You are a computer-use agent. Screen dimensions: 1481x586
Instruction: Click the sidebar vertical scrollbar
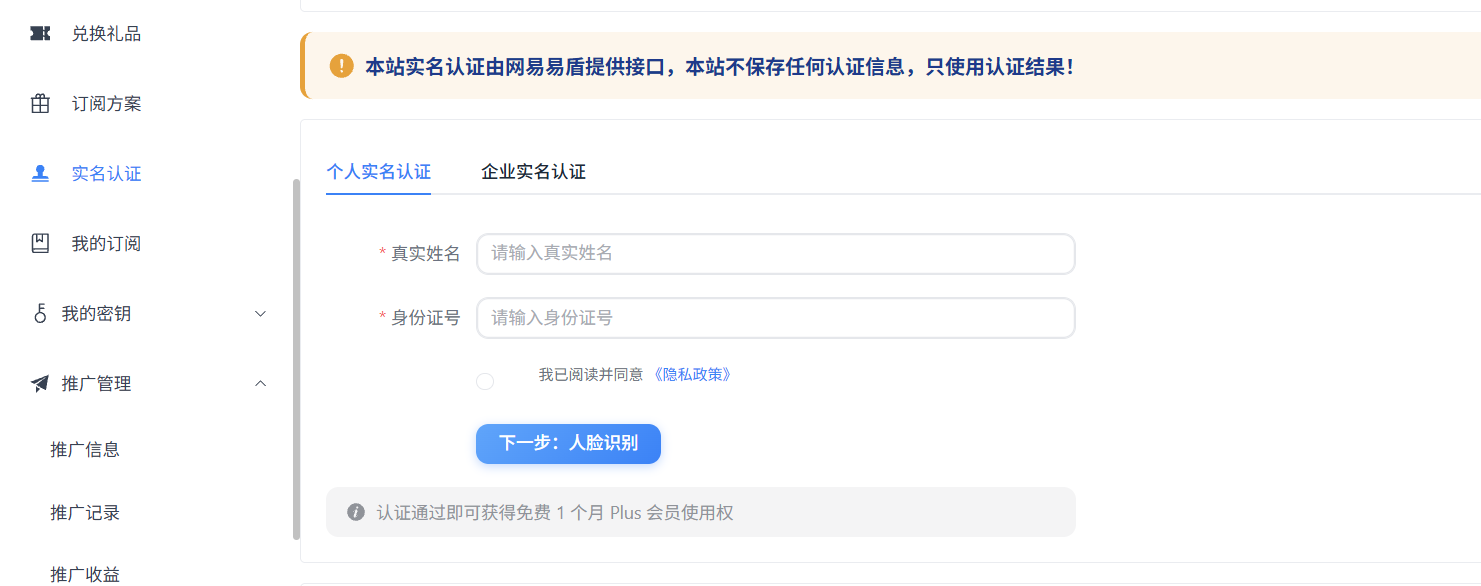[296, 360]
